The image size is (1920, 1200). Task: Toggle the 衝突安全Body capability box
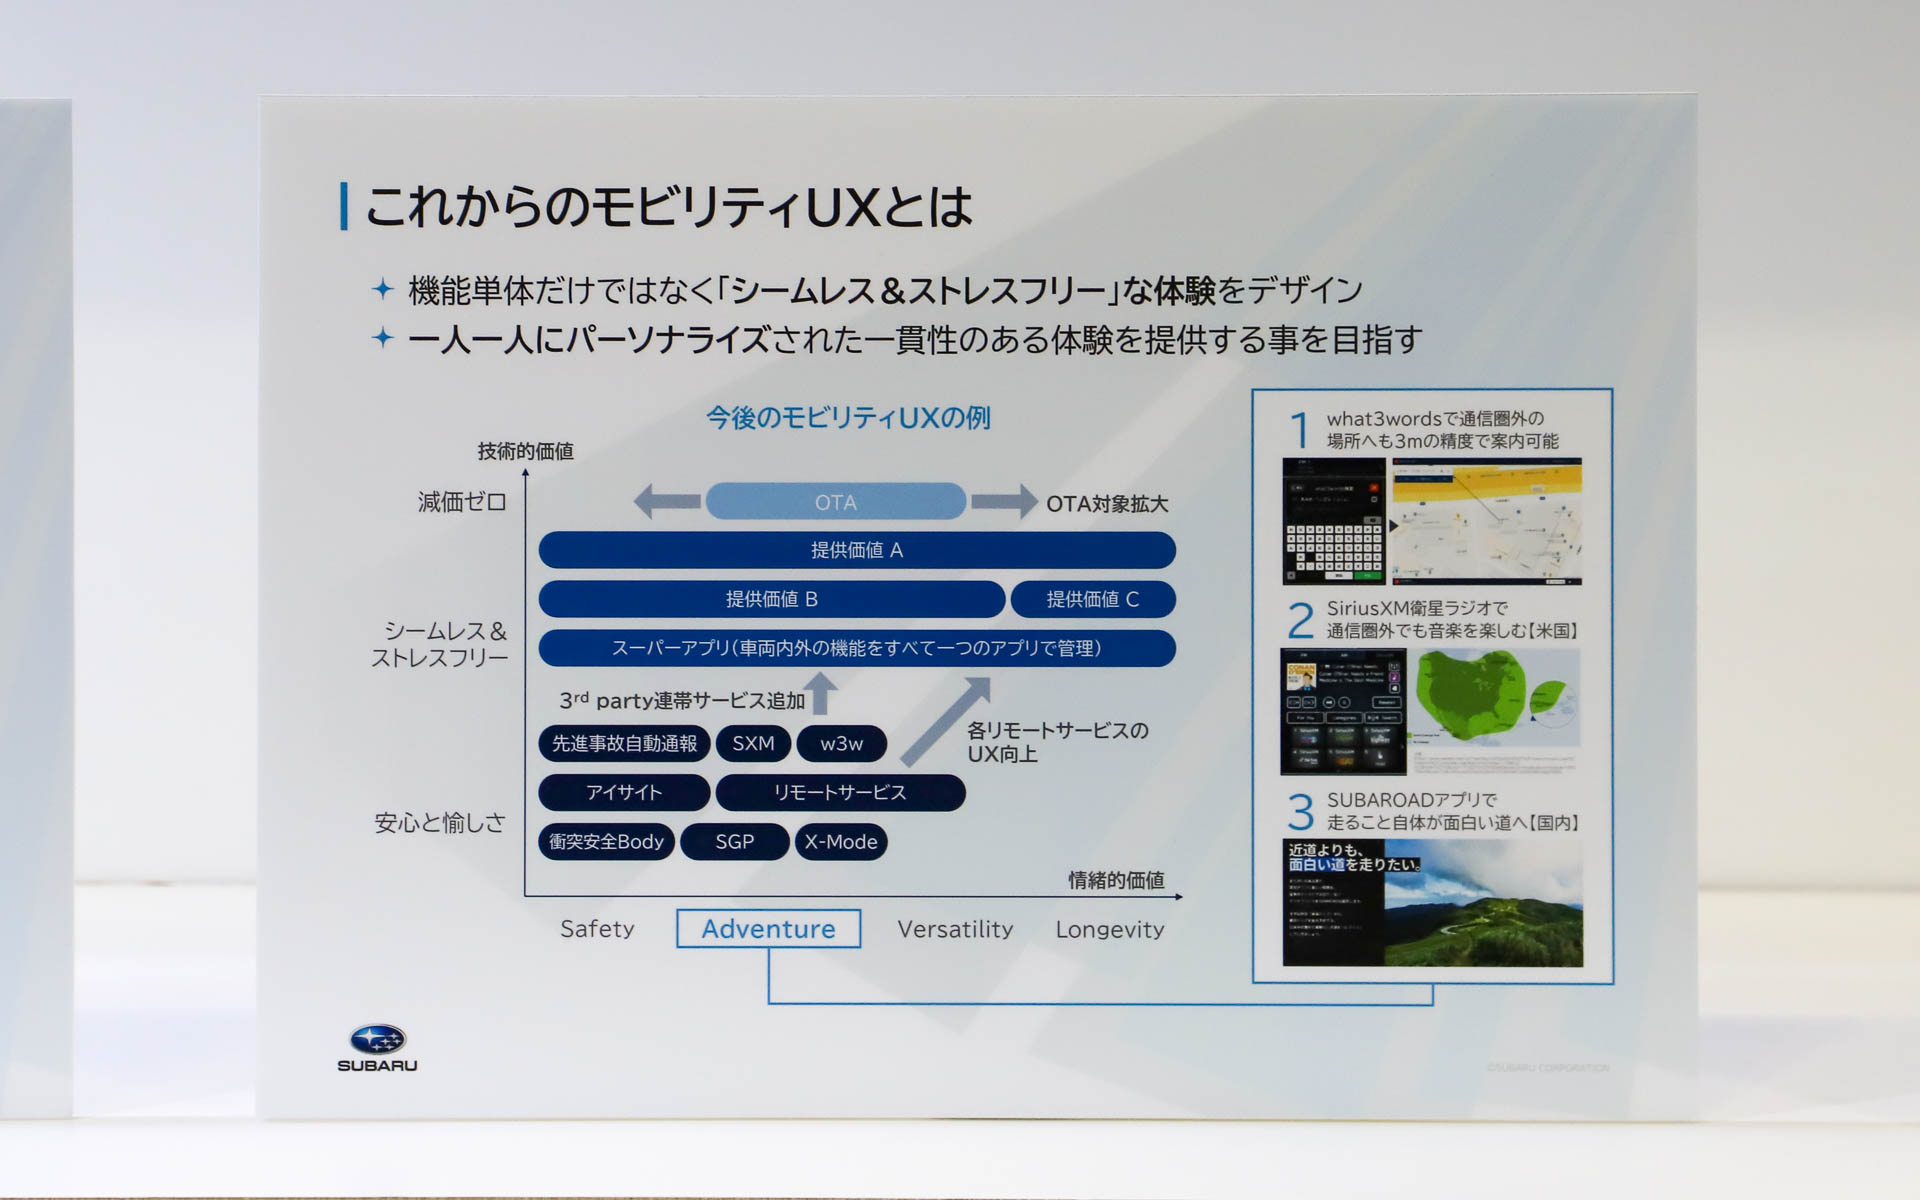605,842
